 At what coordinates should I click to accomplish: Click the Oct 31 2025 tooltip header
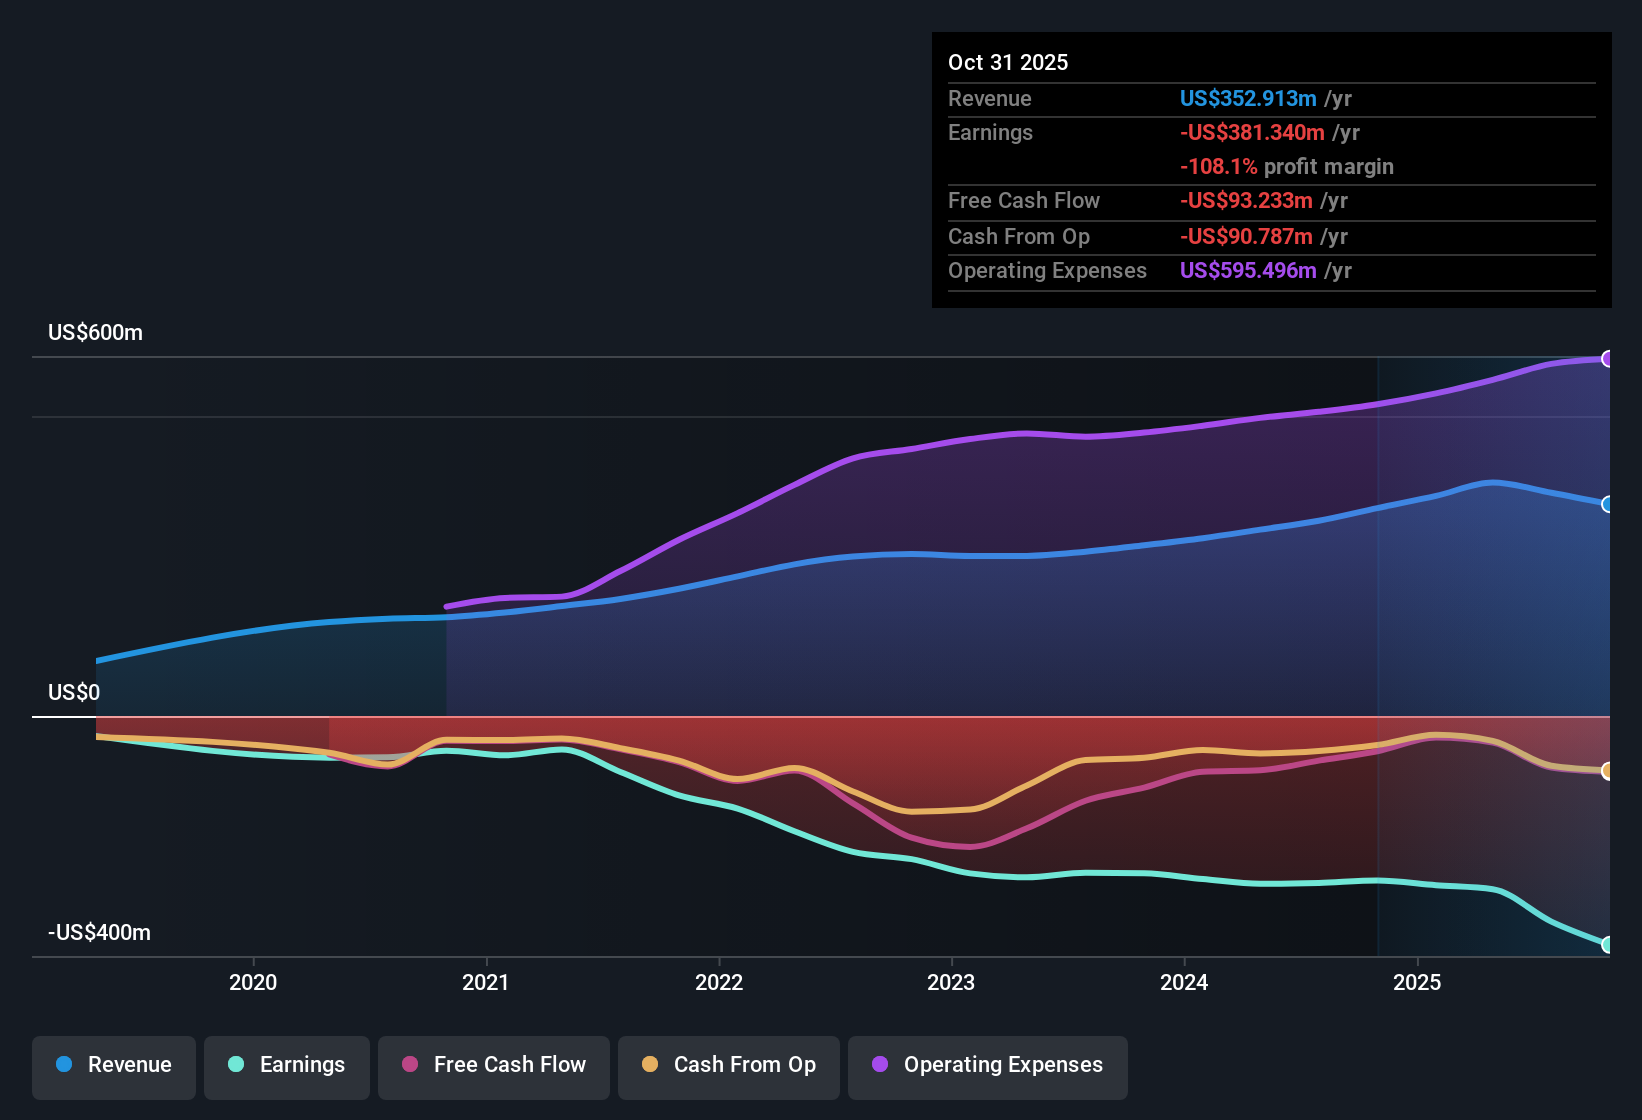click(1008, 62)
